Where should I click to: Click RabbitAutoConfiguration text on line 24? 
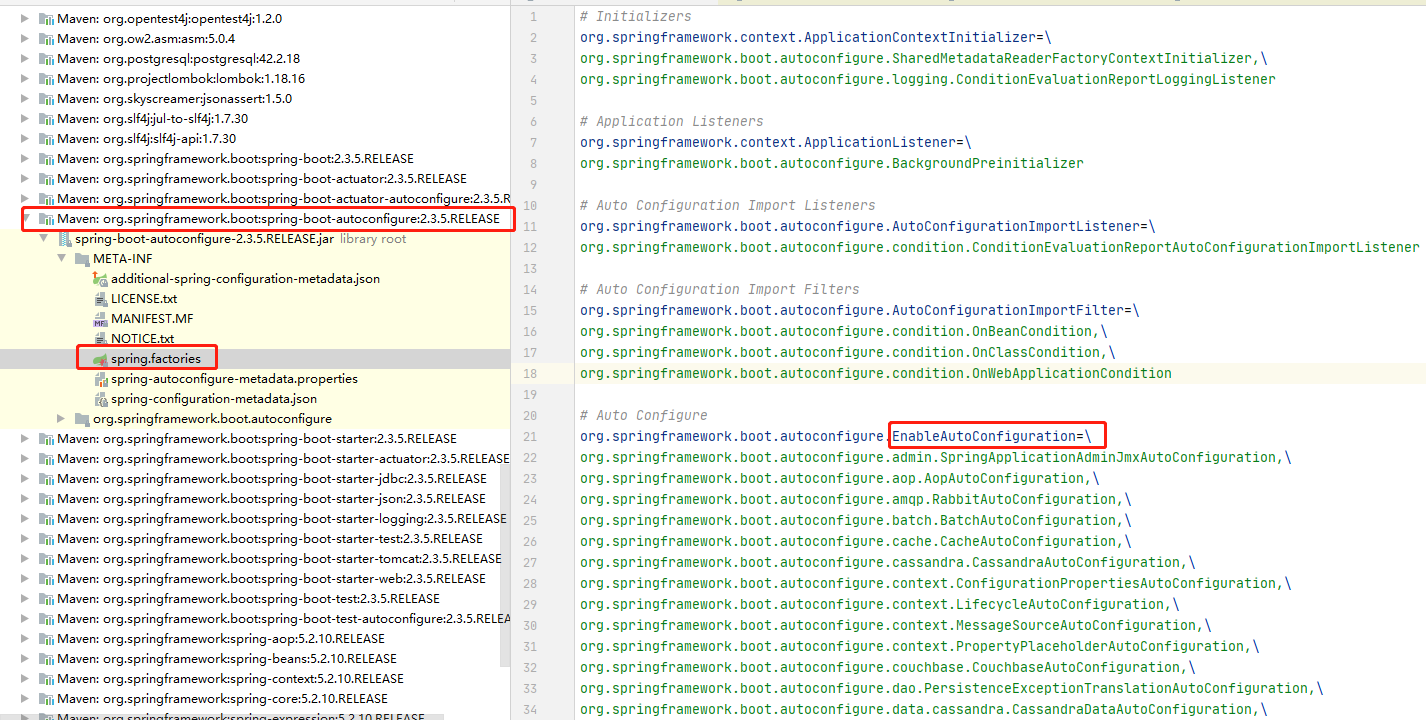click(x=1024, y=499)
